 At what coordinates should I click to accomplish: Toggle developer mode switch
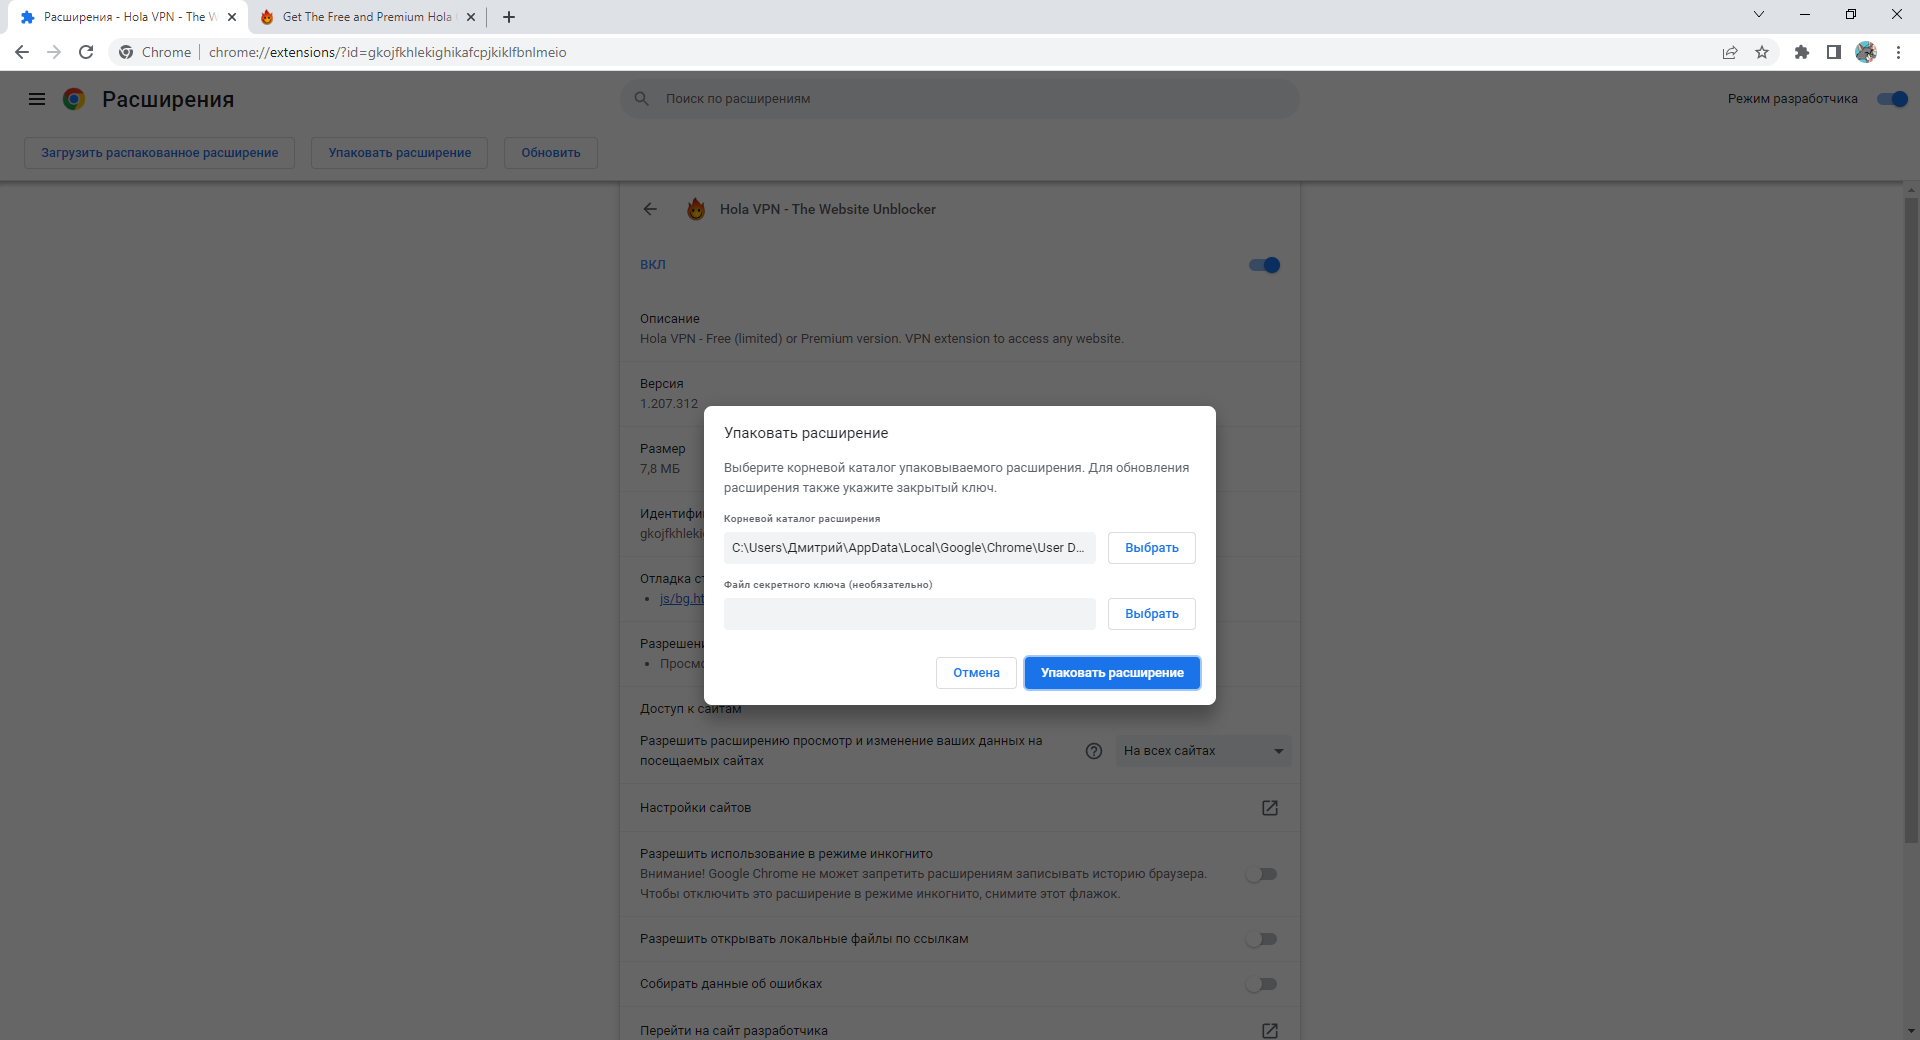[1893, 99]
